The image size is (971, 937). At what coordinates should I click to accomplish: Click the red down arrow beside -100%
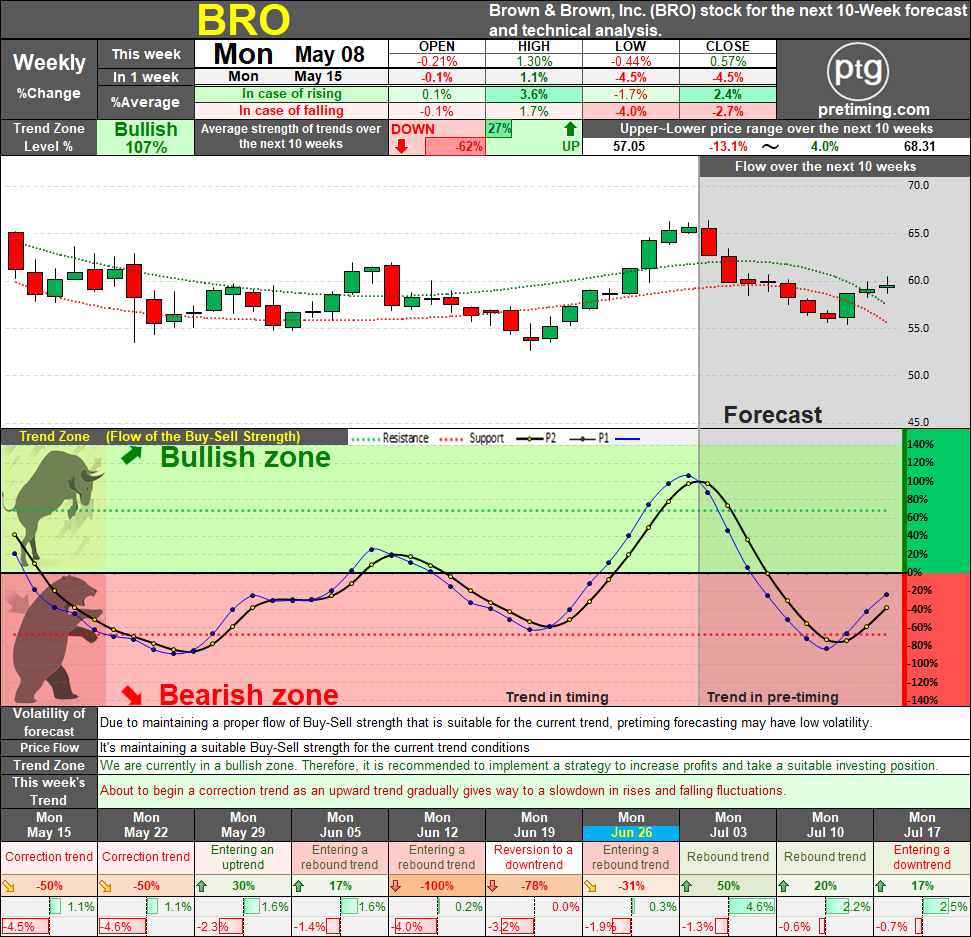tap(396, 886)
